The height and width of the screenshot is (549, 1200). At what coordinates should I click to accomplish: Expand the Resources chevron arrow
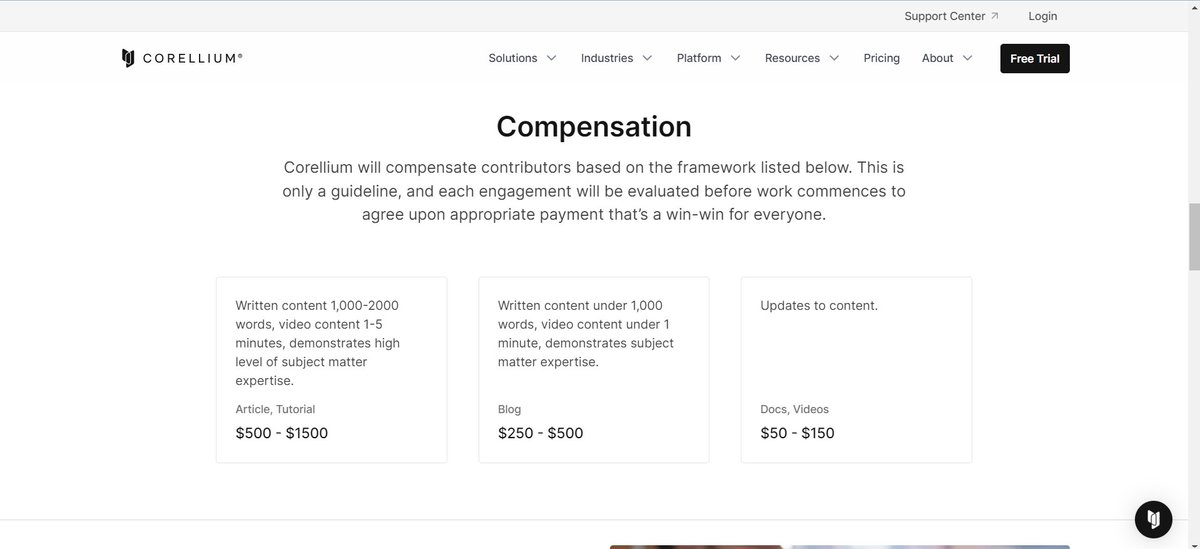[x=834, y=58]
